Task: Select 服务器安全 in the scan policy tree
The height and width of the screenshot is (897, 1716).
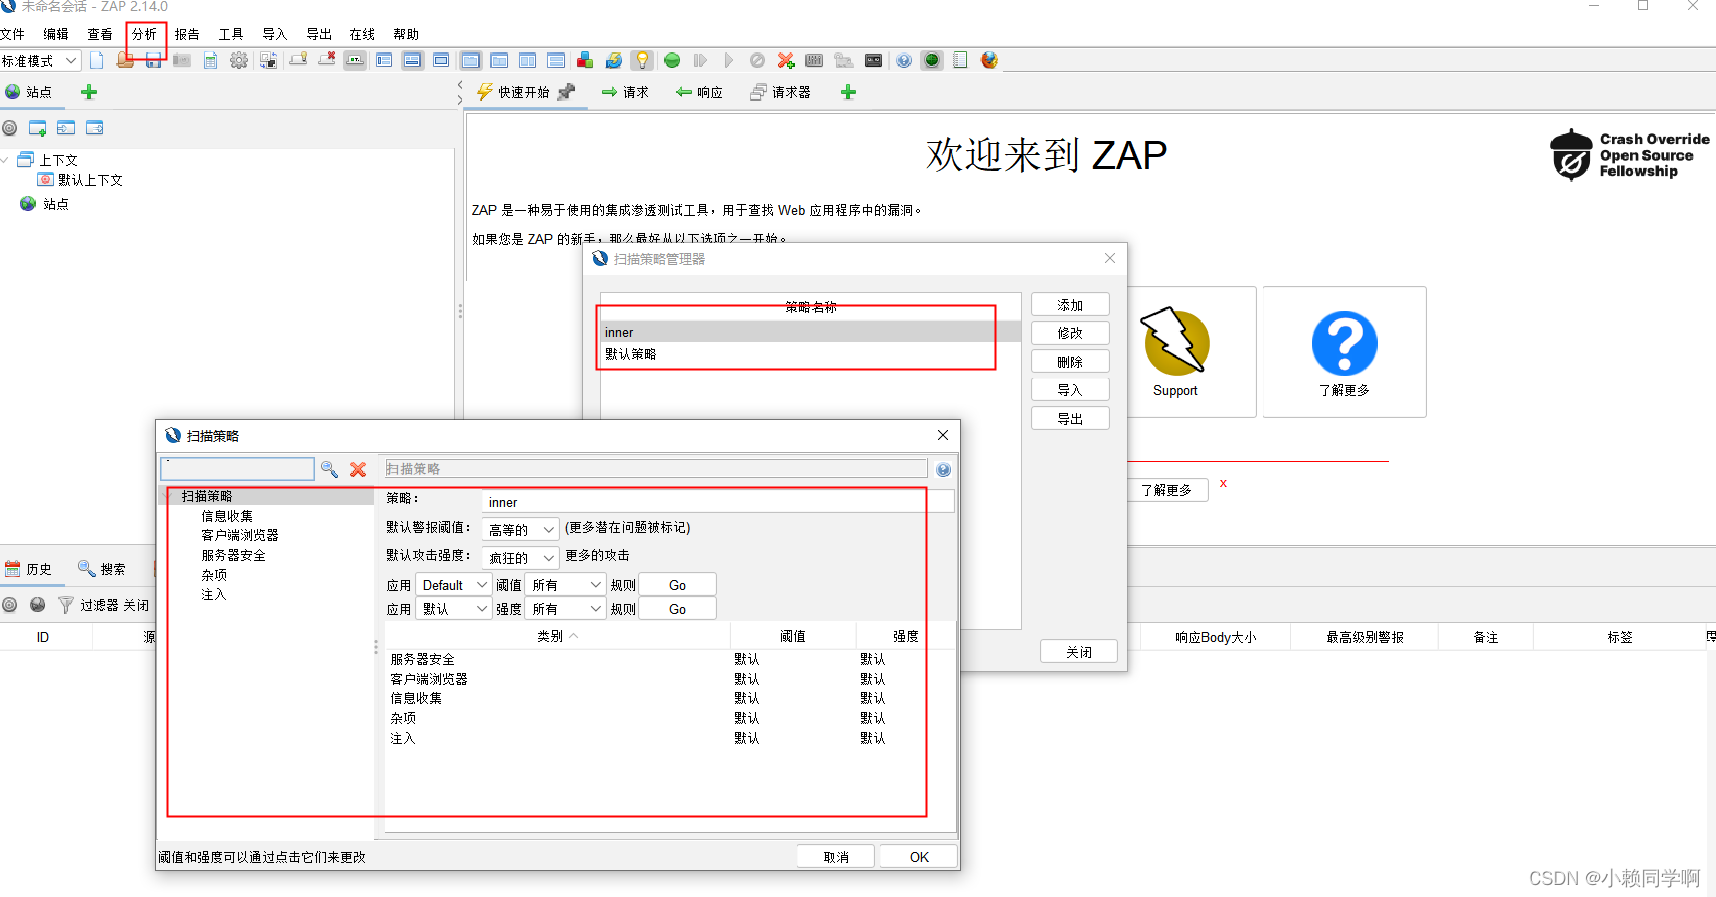Action: [x=233, y=555]
